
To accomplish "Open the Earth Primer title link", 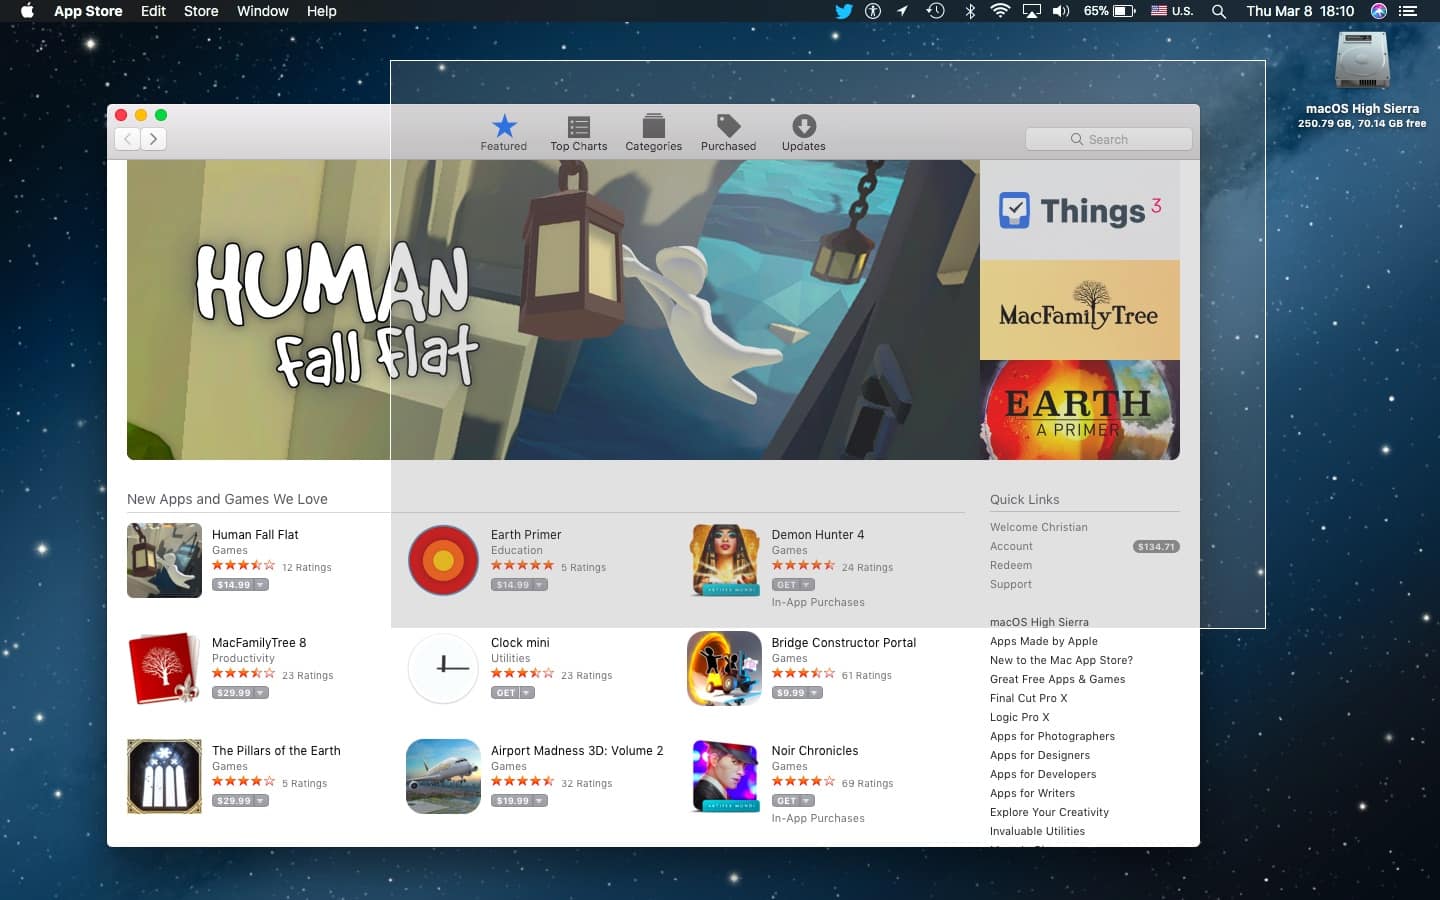I will click(526, 535).
